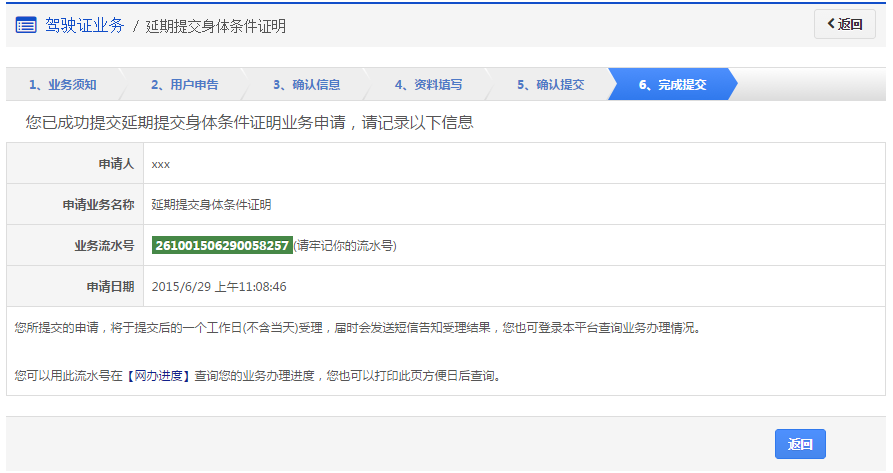Click the hint text (请牢记你的流水号)

click(x=345, y=246)
